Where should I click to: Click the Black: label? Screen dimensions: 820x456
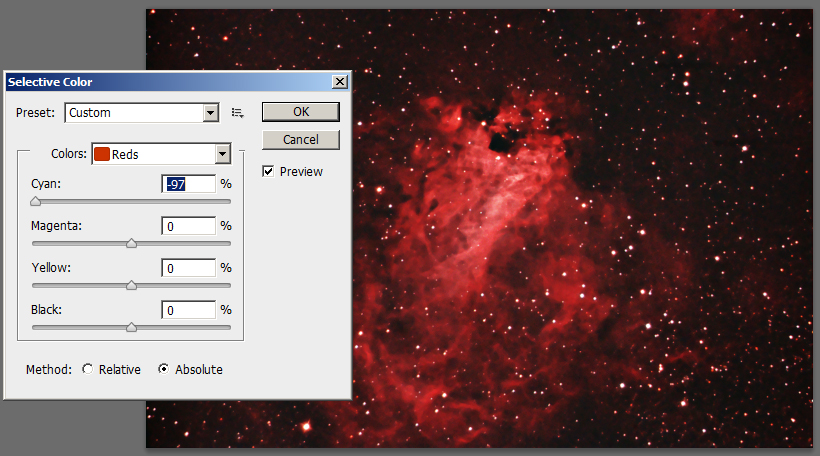tap(46, 310)
